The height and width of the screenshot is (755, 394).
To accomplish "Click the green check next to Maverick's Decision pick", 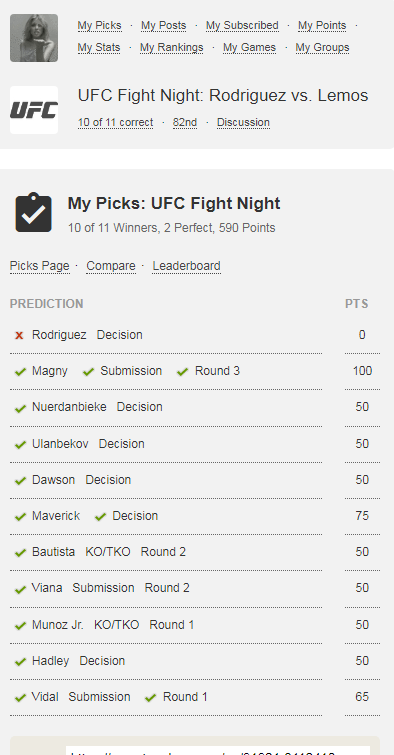I will pyautogui.click(x=100, y=517).
